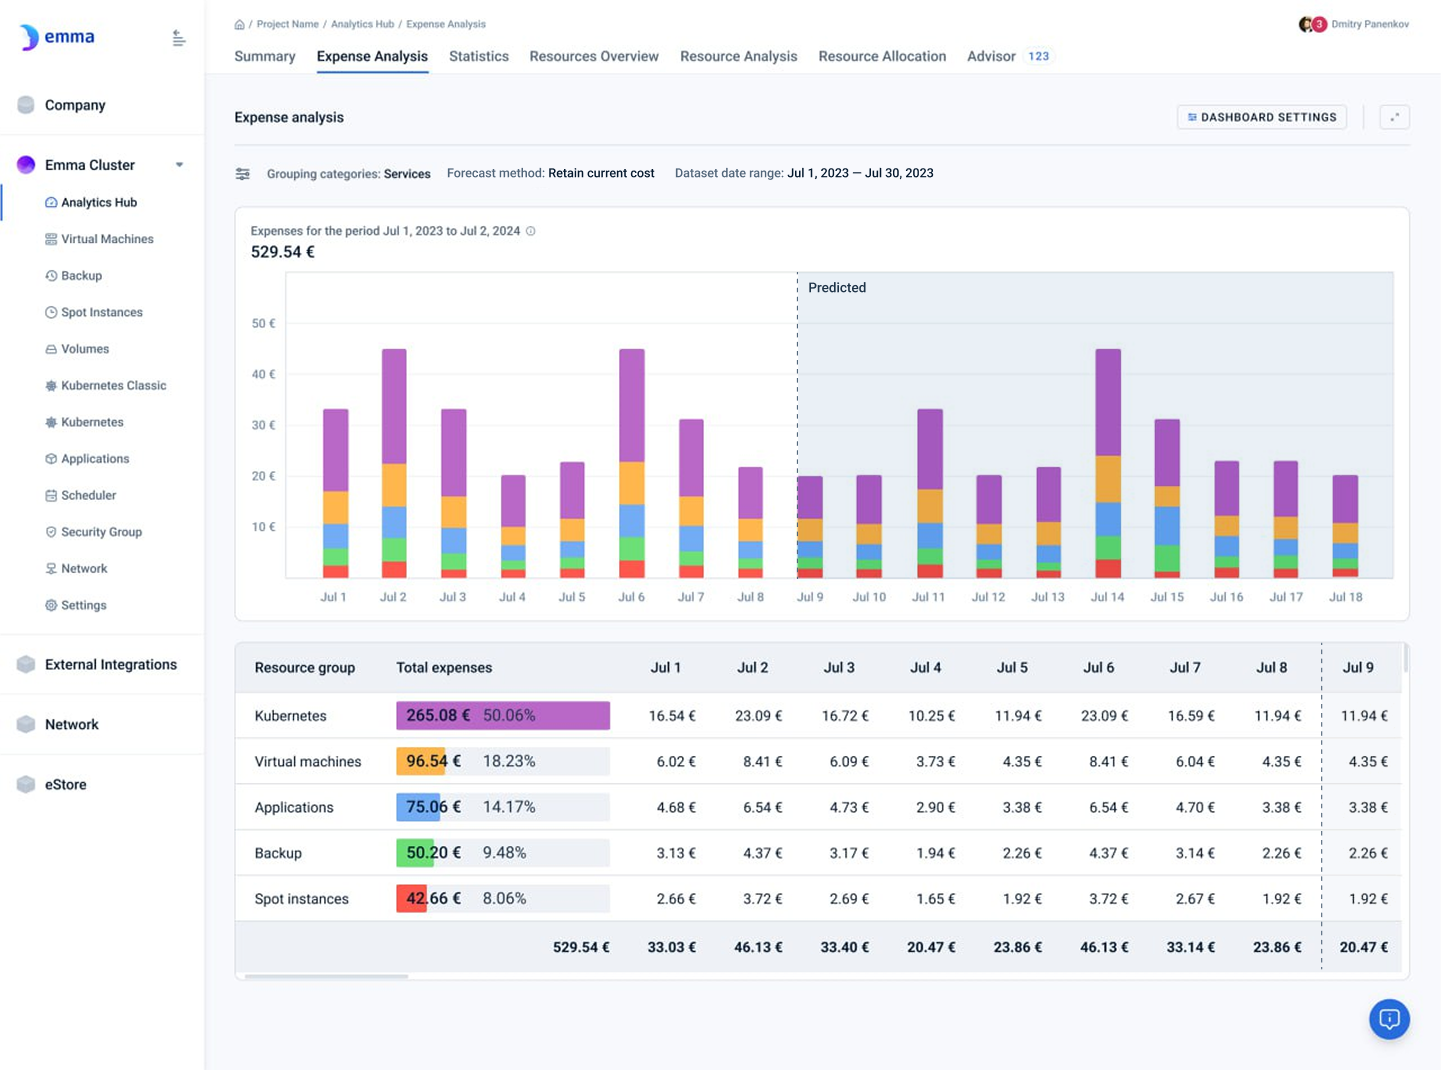Screen dimensions: 1441x1071
Task: Open Grouping categories Services selector
Action: [x=348, y=174]
